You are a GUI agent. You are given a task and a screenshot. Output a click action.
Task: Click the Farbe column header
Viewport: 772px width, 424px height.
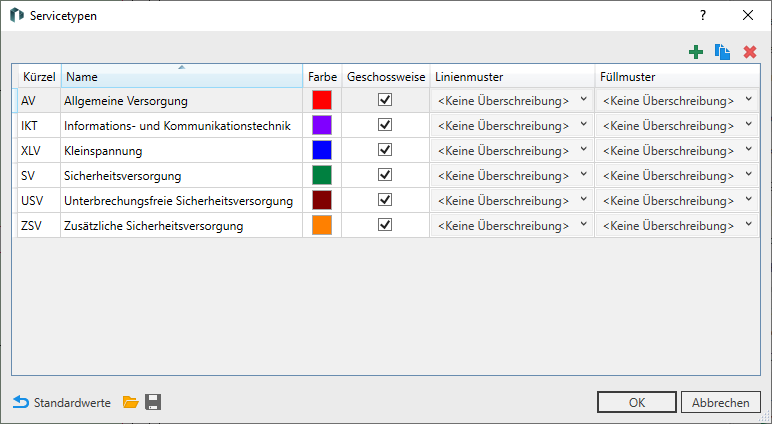tap(322, 76)
